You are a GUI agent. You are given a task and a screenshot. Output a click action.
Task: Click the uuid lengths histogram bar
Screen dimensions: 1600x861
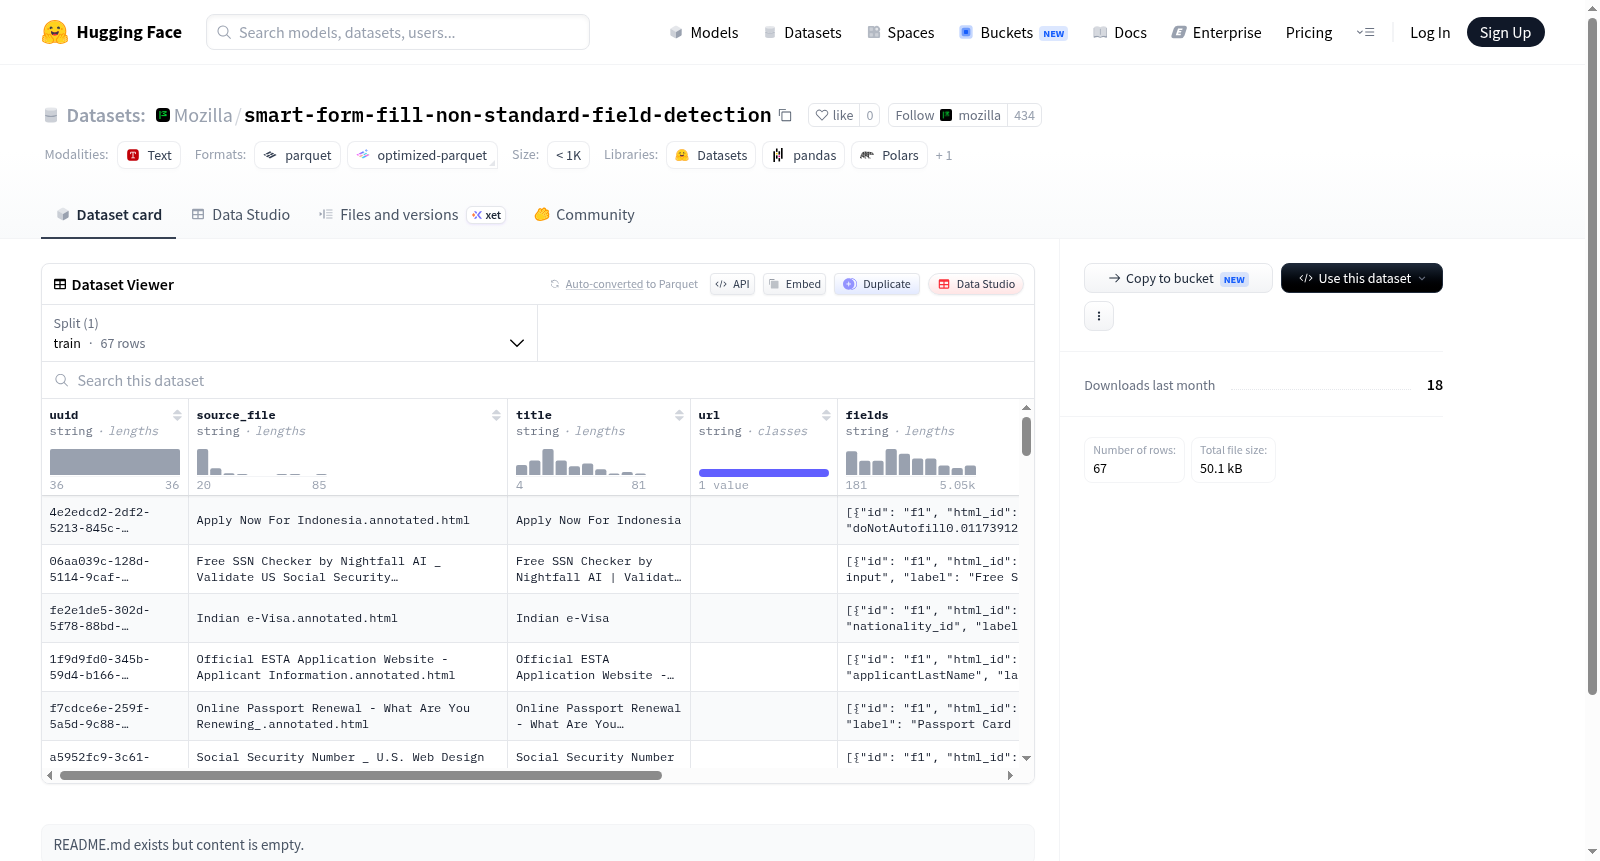tap(115, 461)
